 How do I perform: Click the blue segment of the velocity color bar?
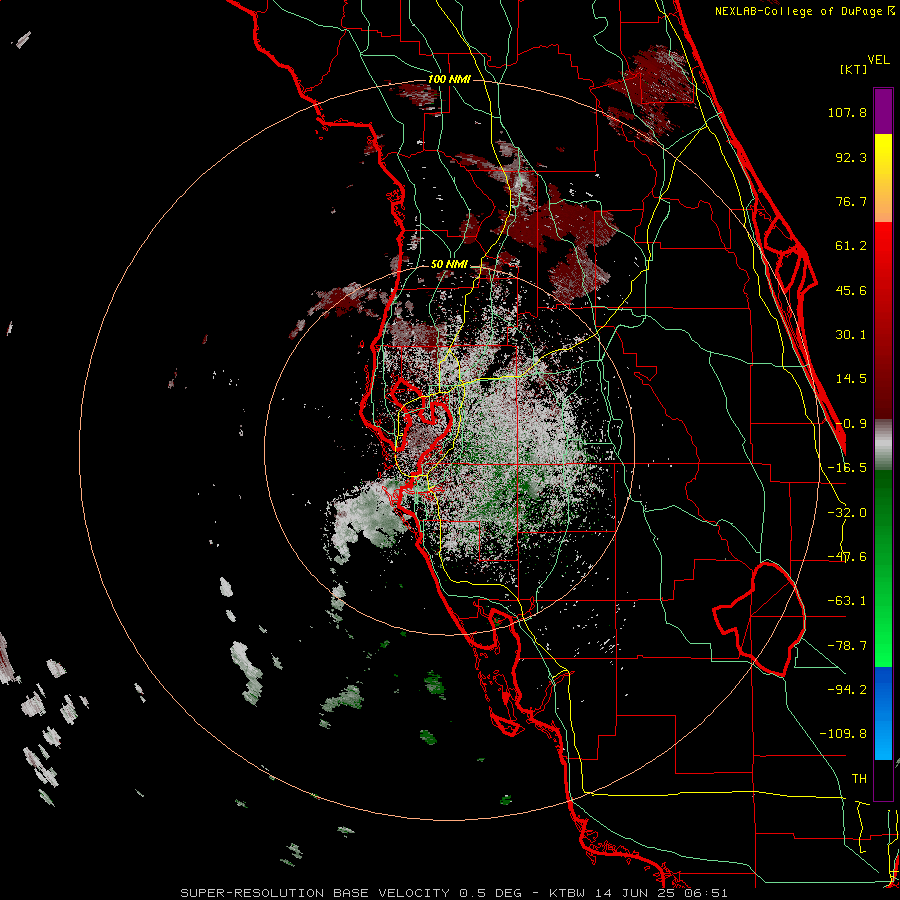click(883, 713)
